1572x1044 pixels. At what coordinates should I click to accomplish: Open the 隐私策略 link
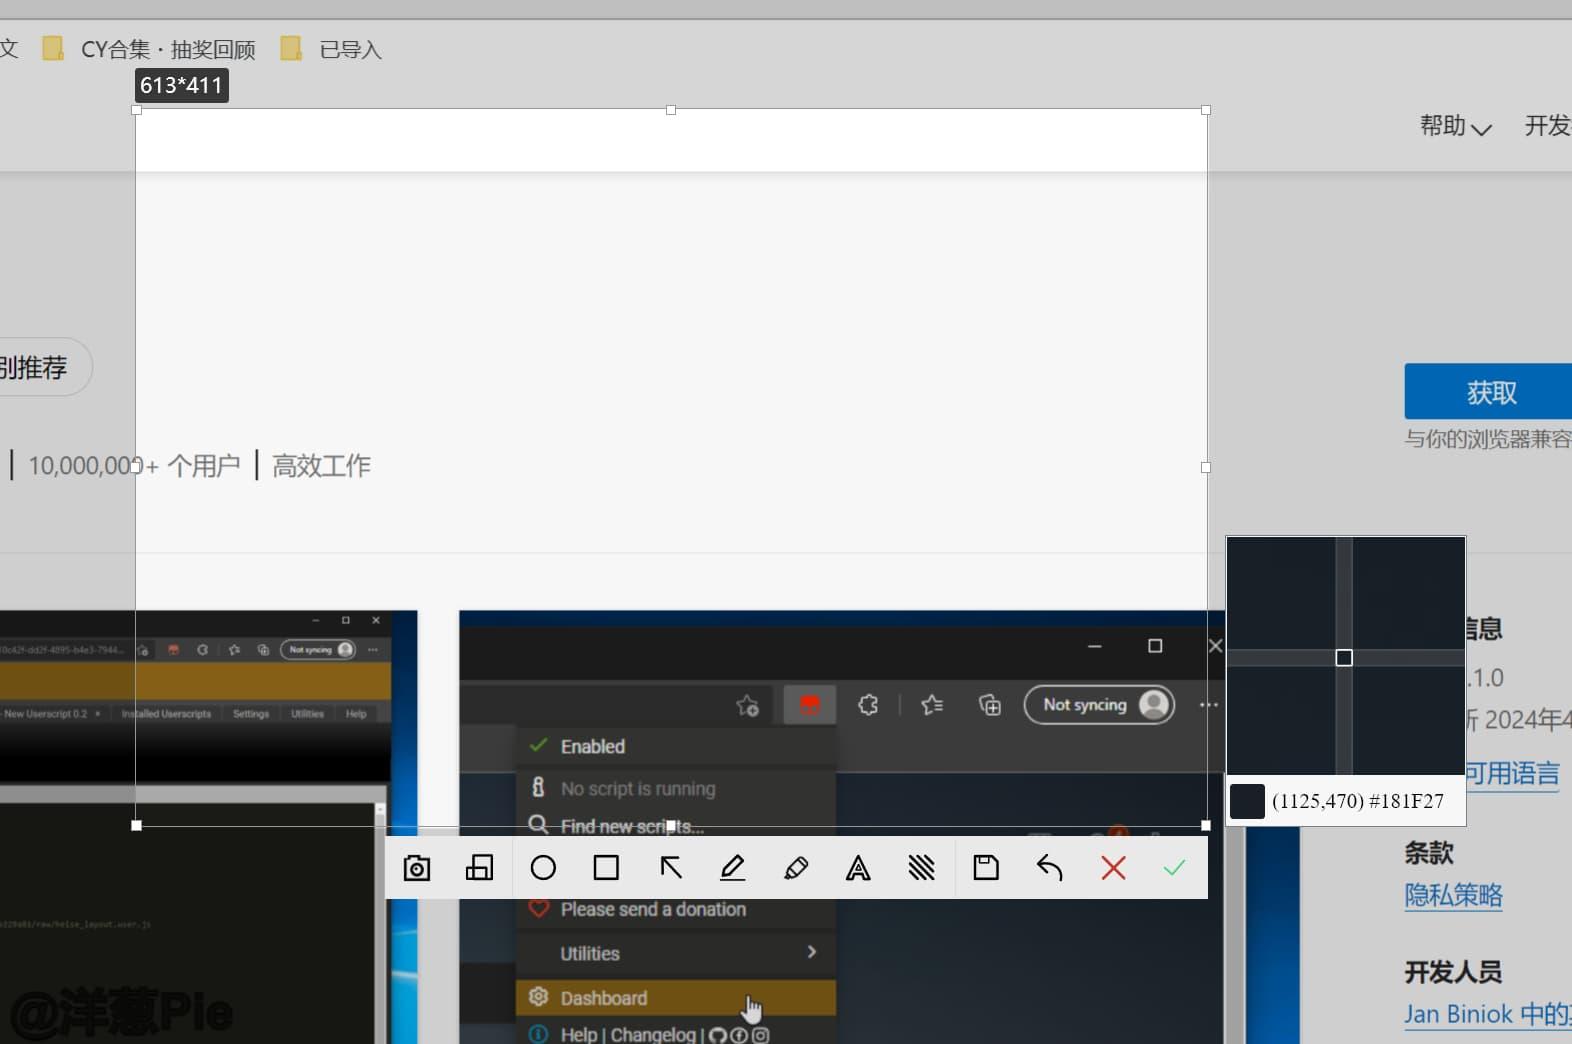(x=1453, y=895)
